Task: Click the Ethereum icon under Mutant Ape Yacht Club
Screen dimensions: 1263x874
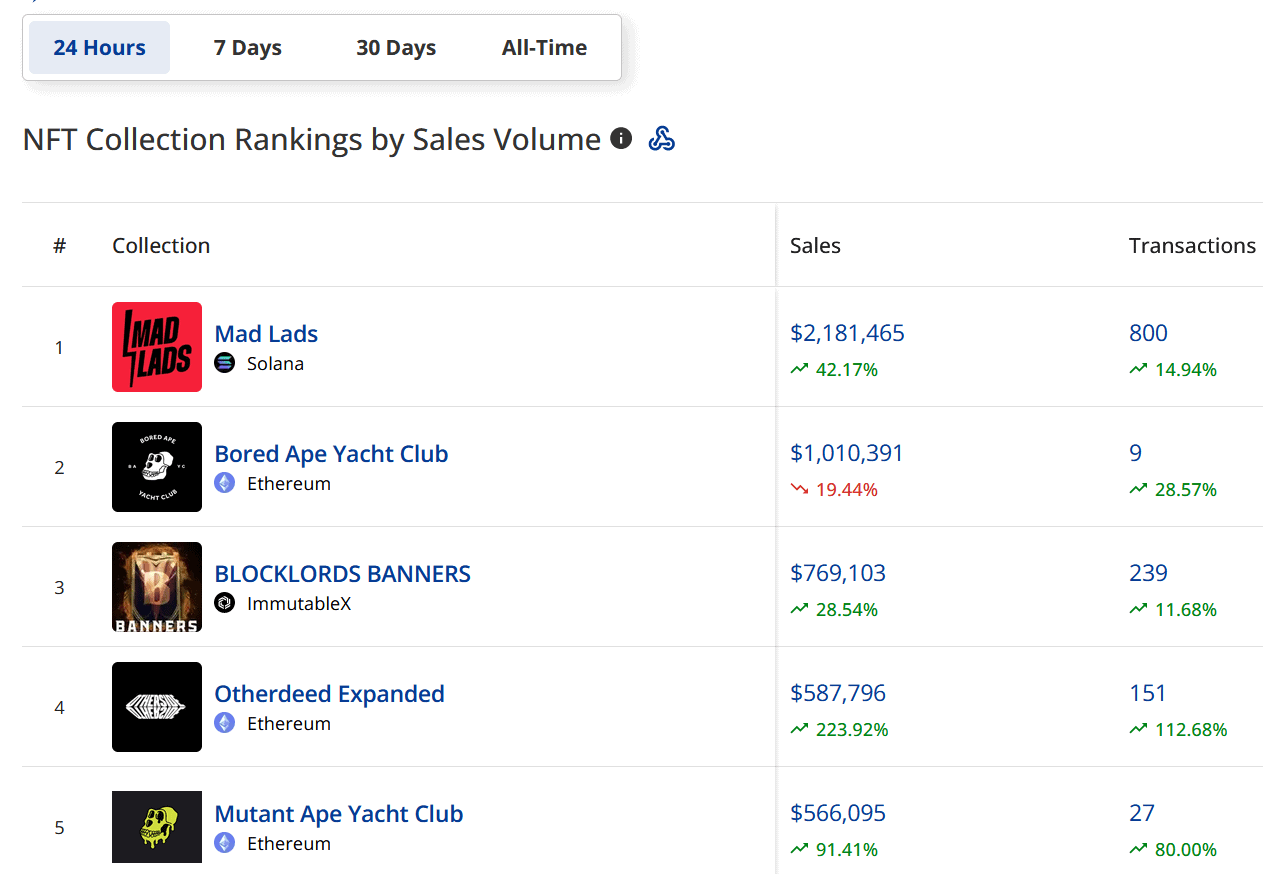Action: pyautogui.click(x=225, y=843)
